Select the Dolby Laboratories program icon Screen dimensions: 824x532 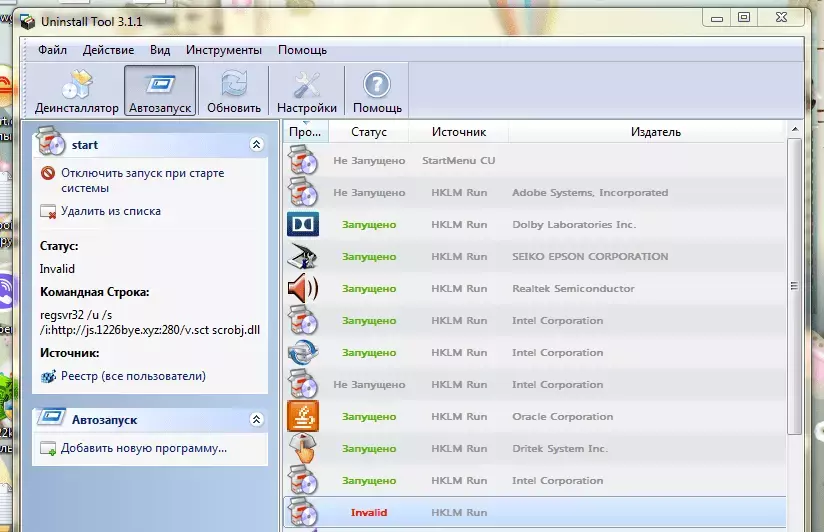pyautogui.click(x=303, y=224)
